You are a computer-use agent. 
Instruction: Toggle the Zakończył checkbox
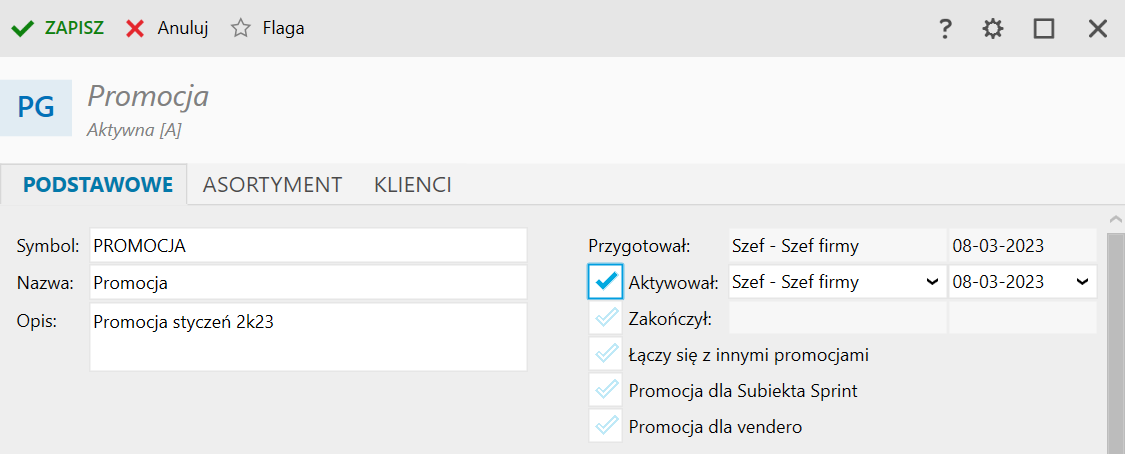[606, 318]
